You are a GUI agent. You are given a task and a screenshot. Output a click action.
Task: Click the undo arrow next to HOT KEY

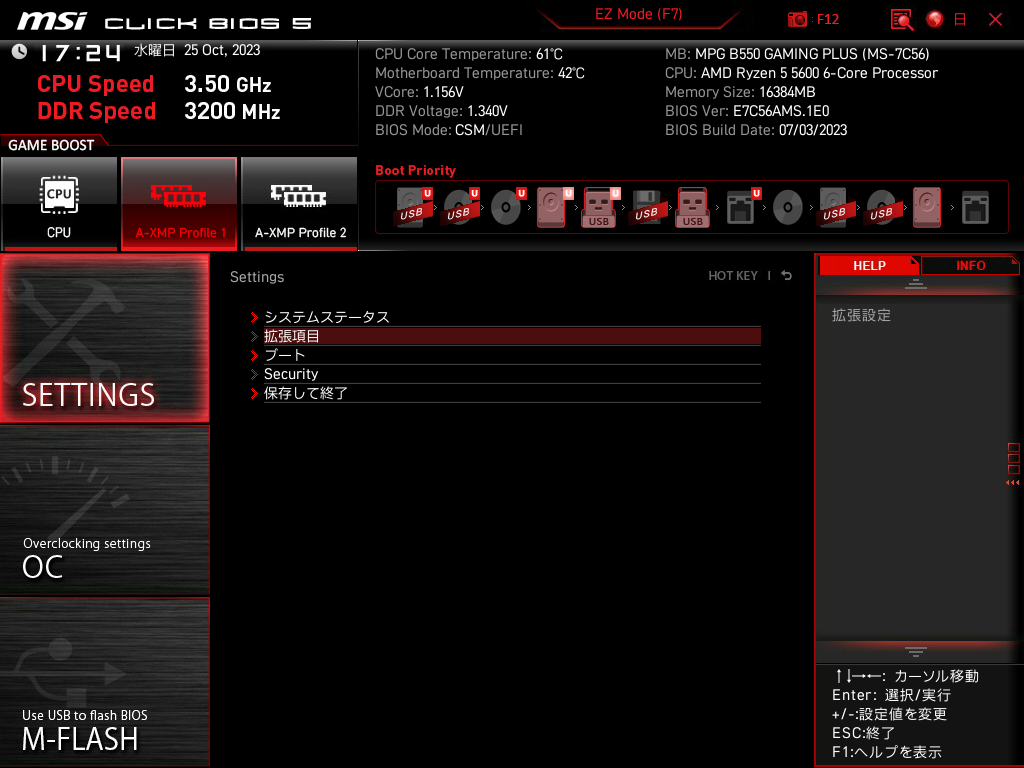pos(786,275)
